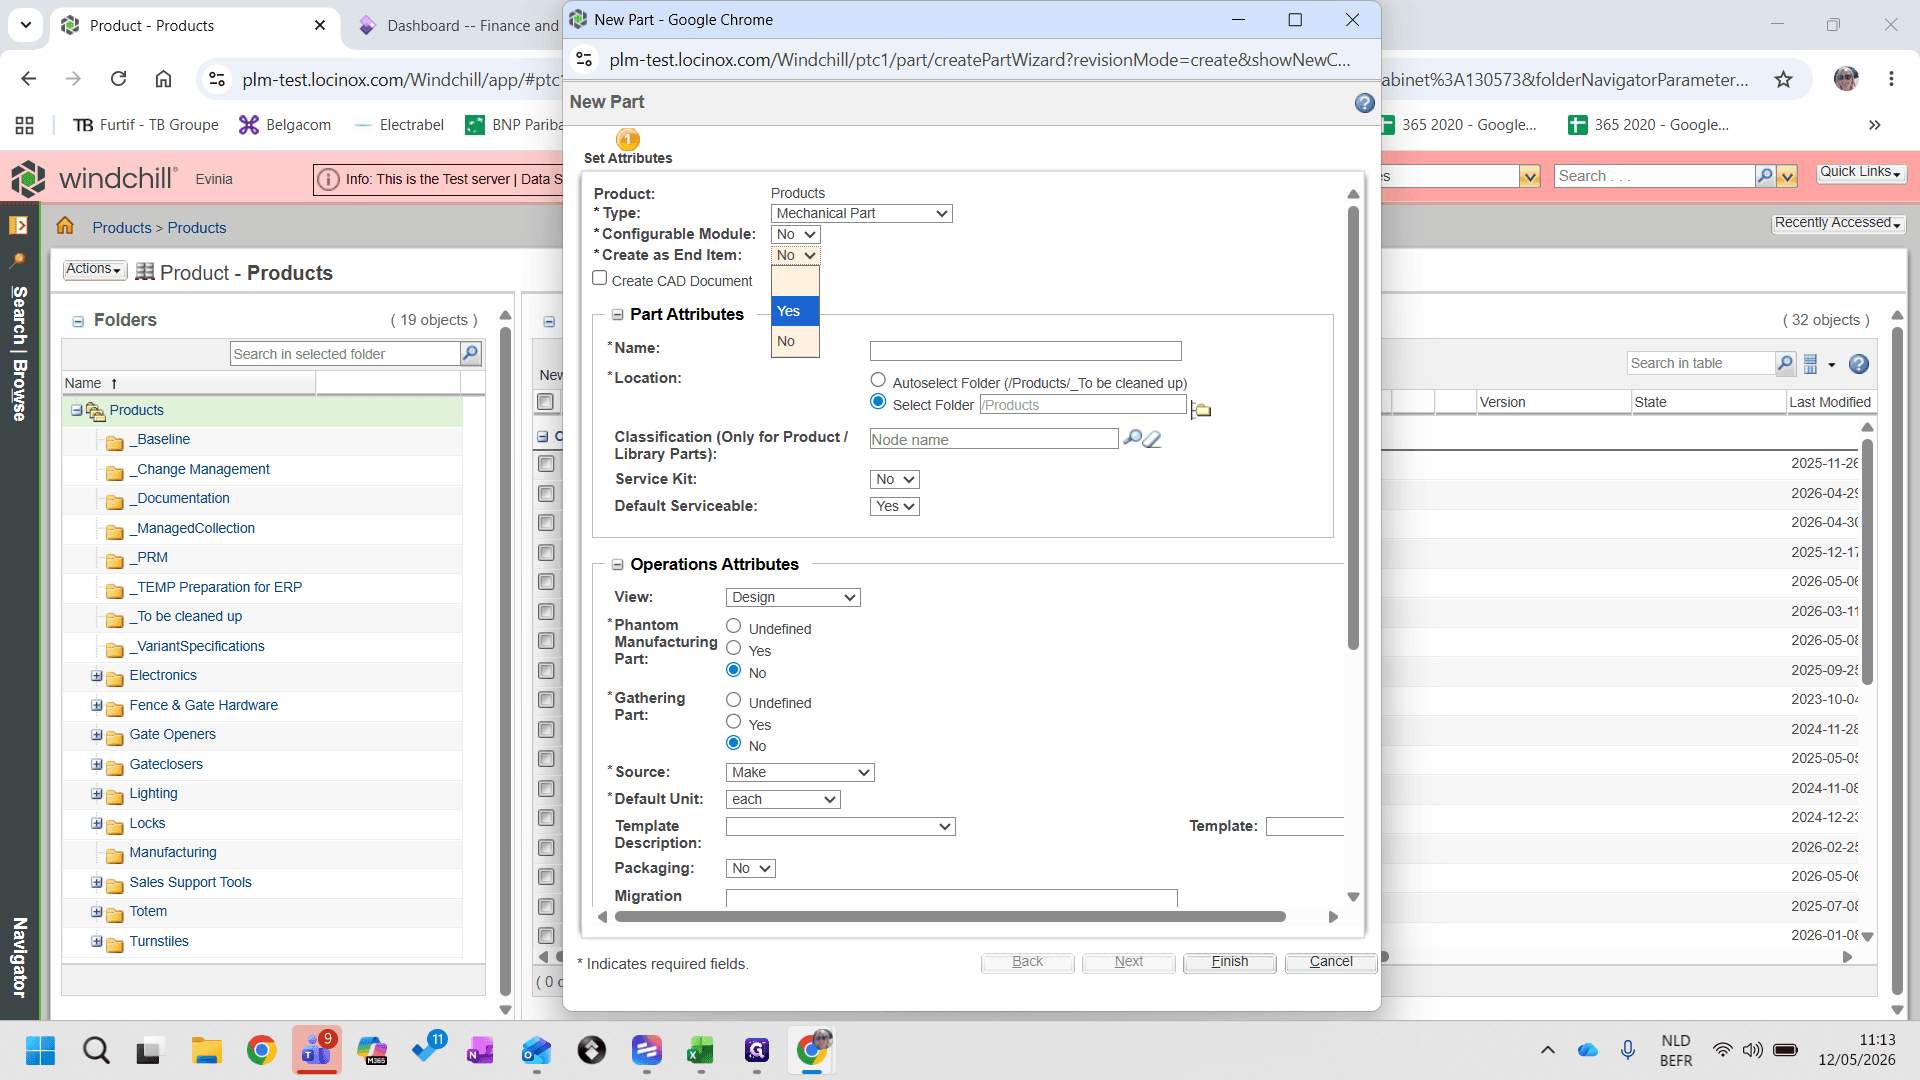Open the Source dropdown showing Make

coord(799,772)
